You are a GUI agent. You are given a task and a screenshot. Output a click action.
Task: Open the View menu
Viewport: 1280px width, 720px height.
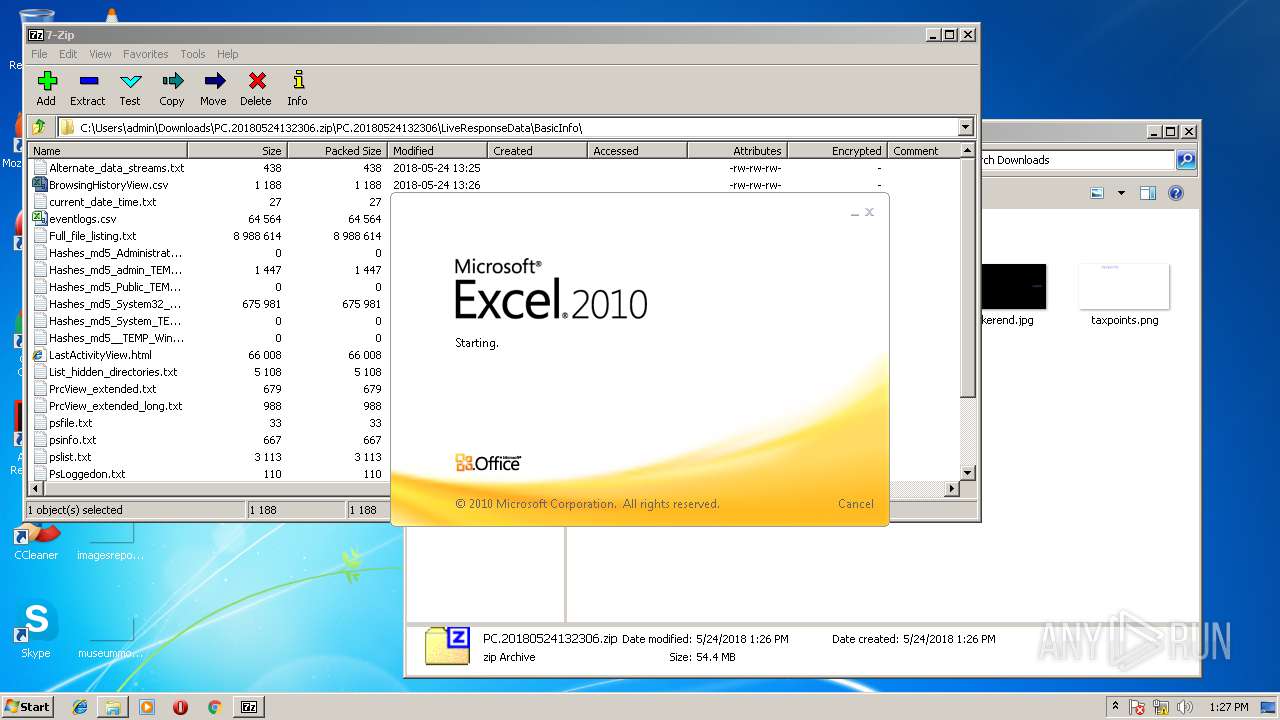tap(100, 54)
